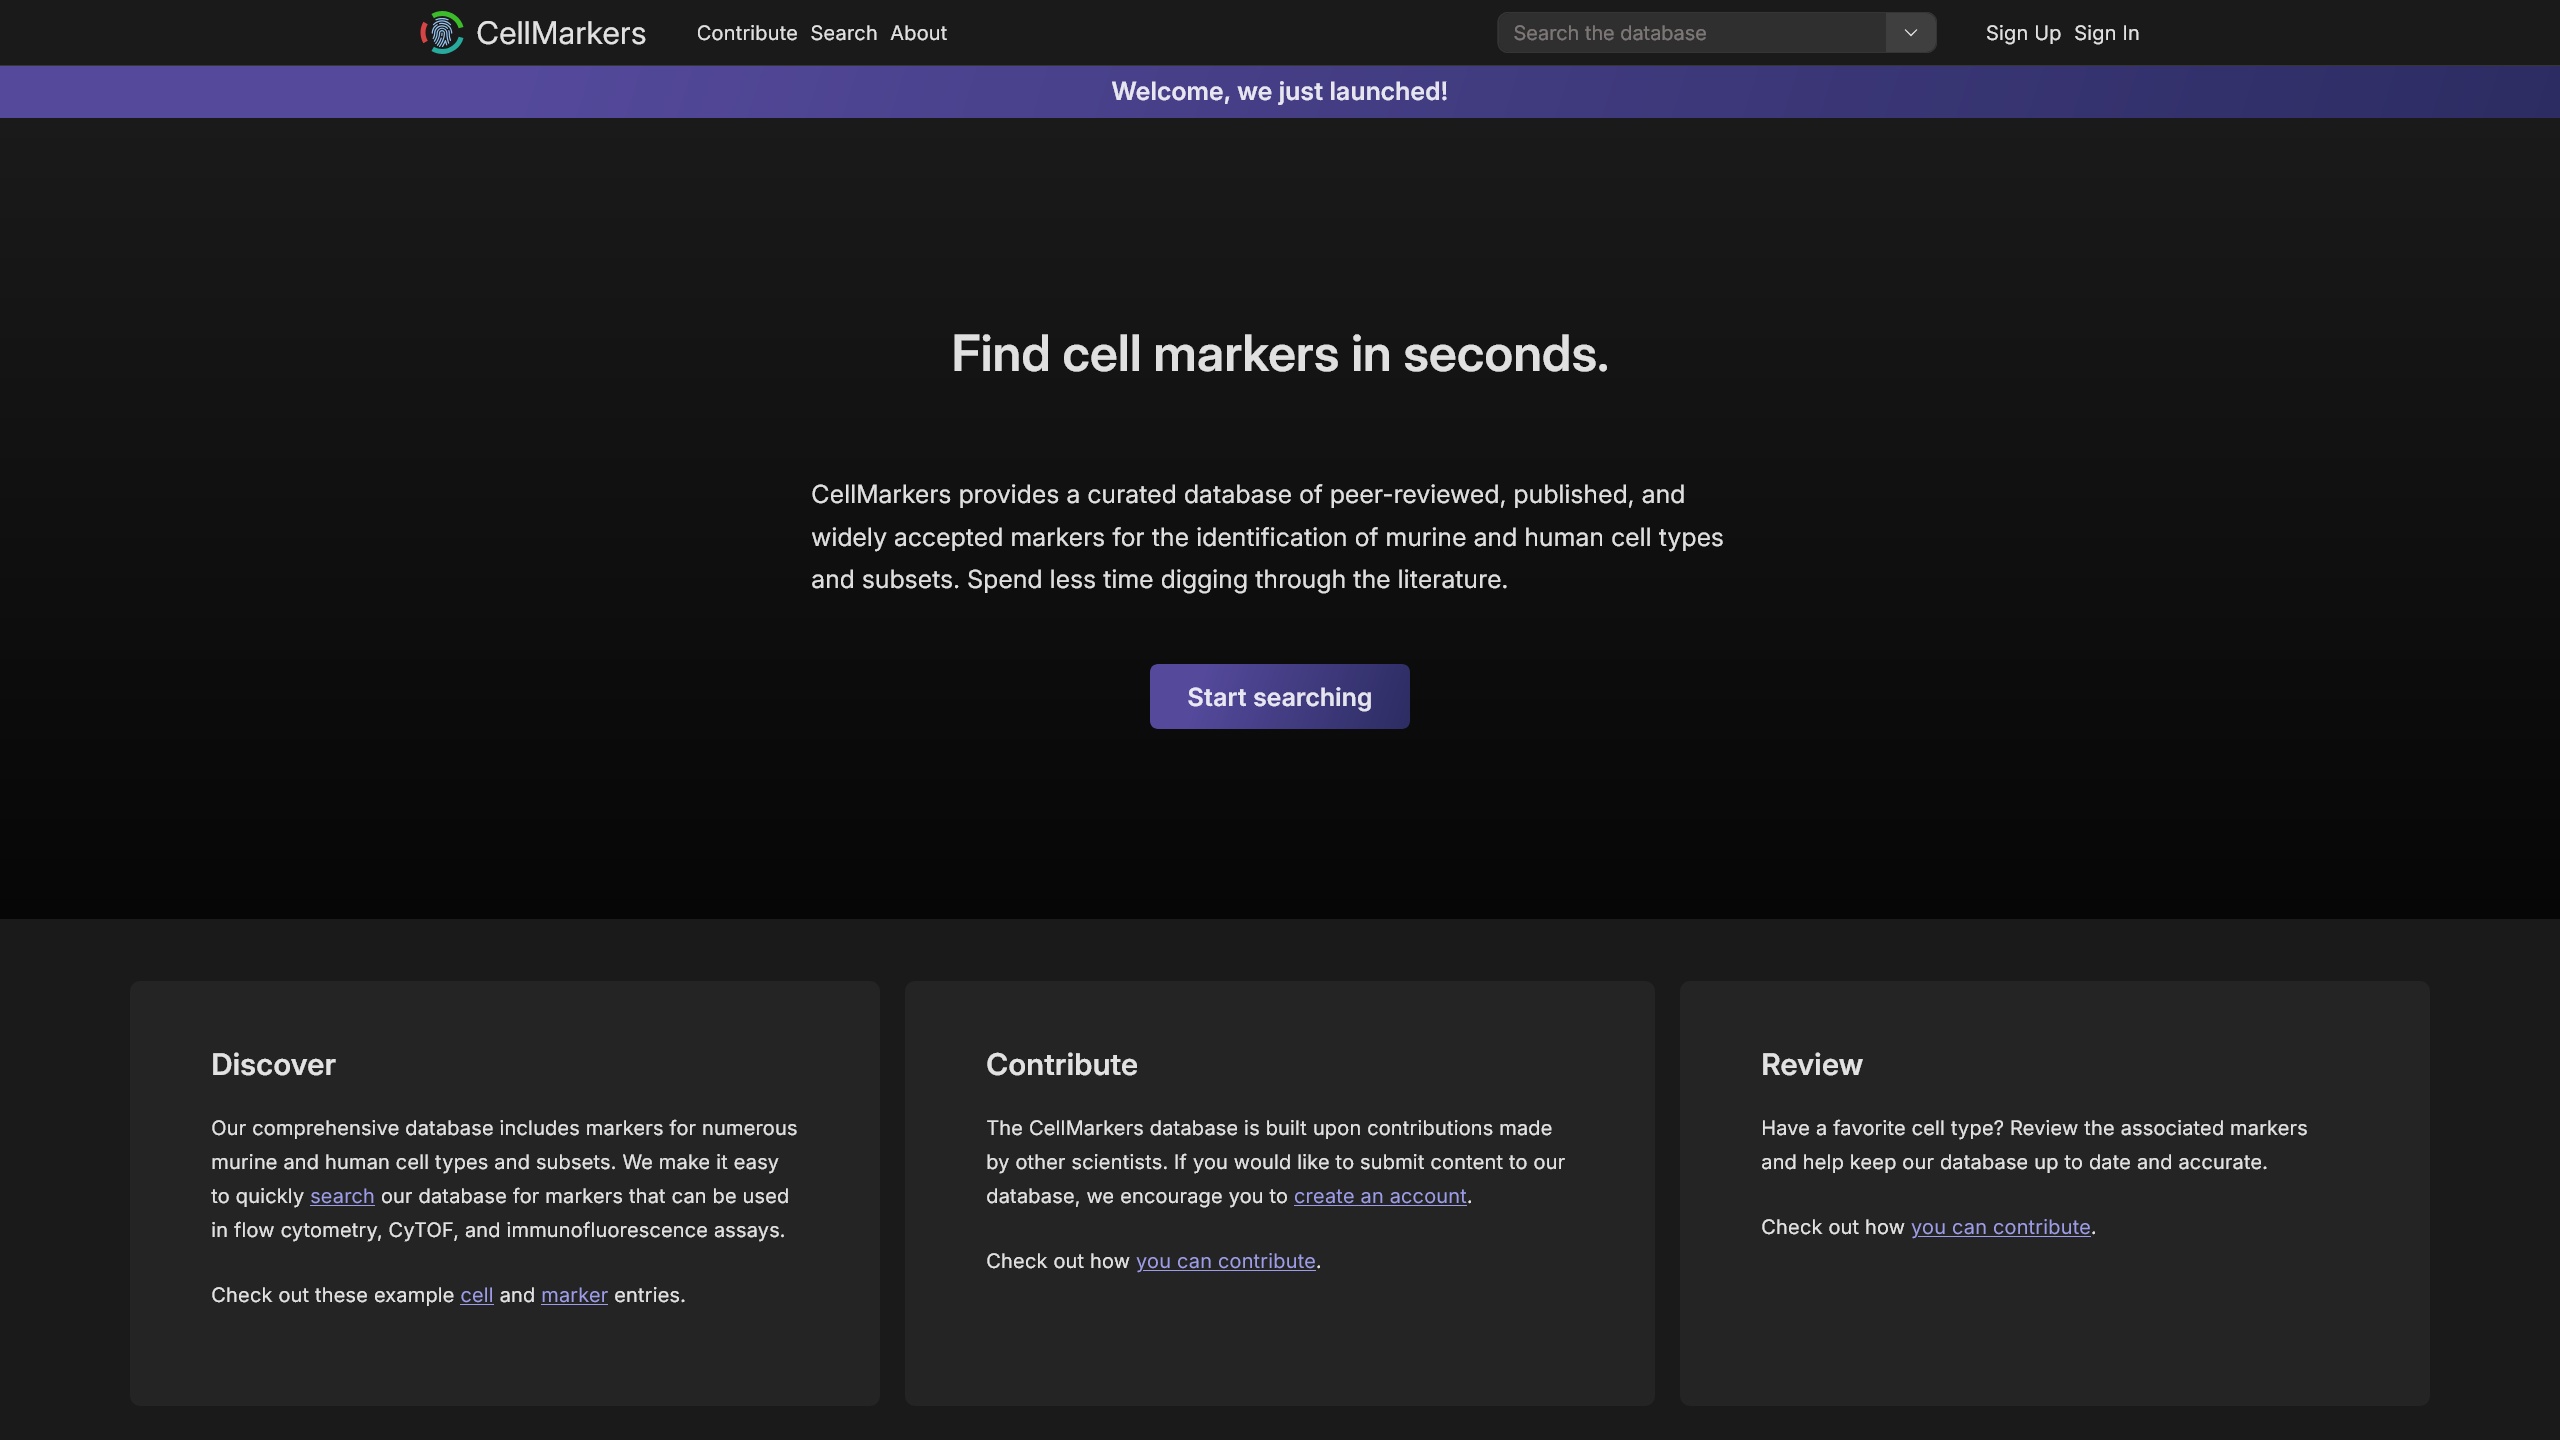Image resolution: width=2560 pixels, height=1440 pixels.
Task: Click the Sign In link
Action: 2106,33
